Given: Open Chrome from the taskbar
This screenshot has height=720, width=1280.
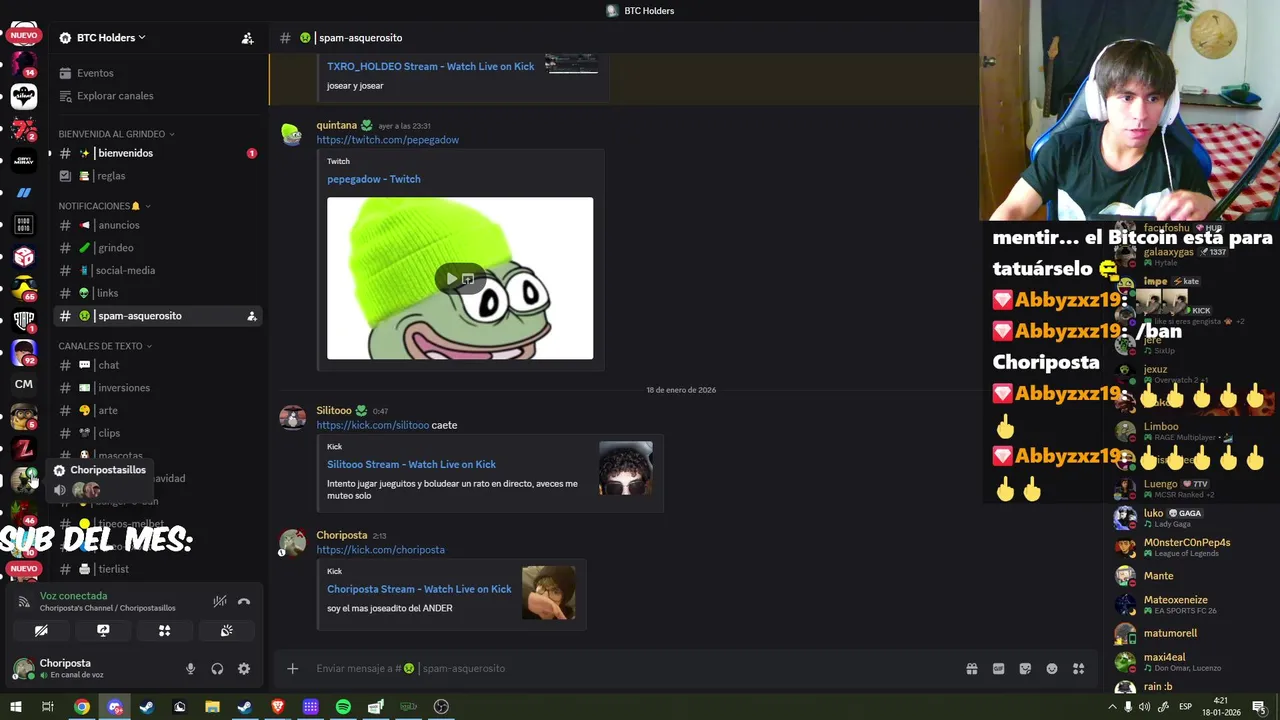Looking at the screenshot, I should (x=82, y=707).
